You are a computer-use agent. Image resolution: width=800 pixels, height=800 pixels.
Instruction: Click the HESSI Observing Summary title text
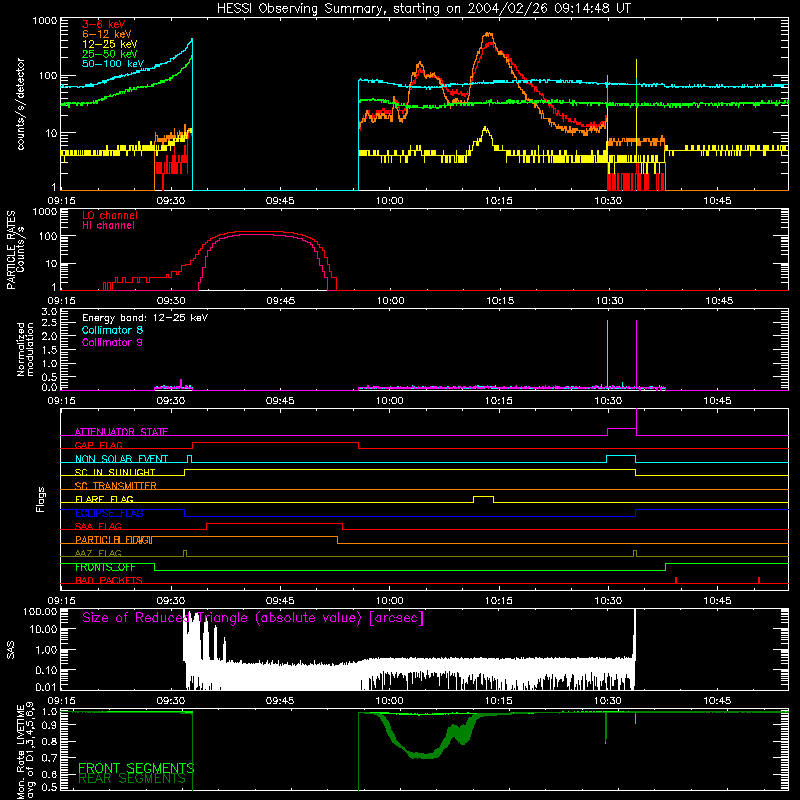423,9
